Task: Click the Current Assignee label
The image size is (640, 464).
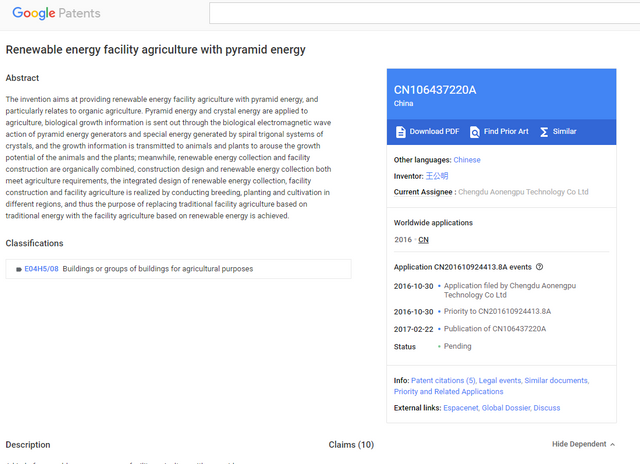Action: [x=423, y=192]
